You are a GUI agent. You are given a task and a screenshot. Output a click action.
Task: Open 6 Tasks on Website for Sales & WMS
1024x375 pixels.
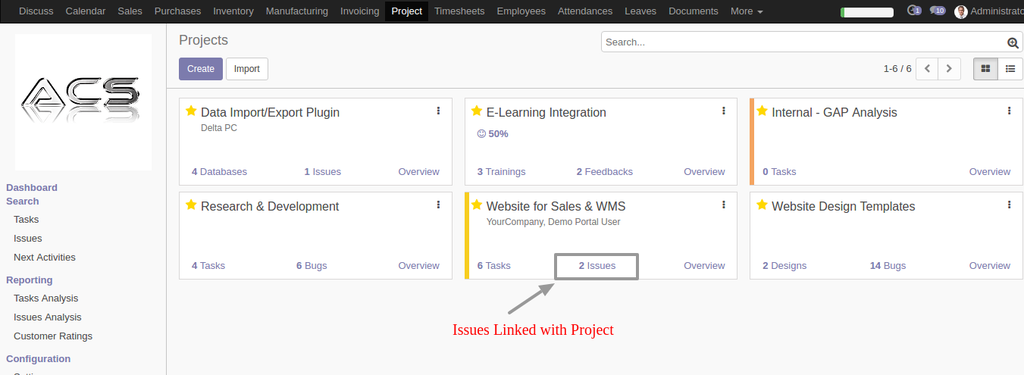pos(494,266)
